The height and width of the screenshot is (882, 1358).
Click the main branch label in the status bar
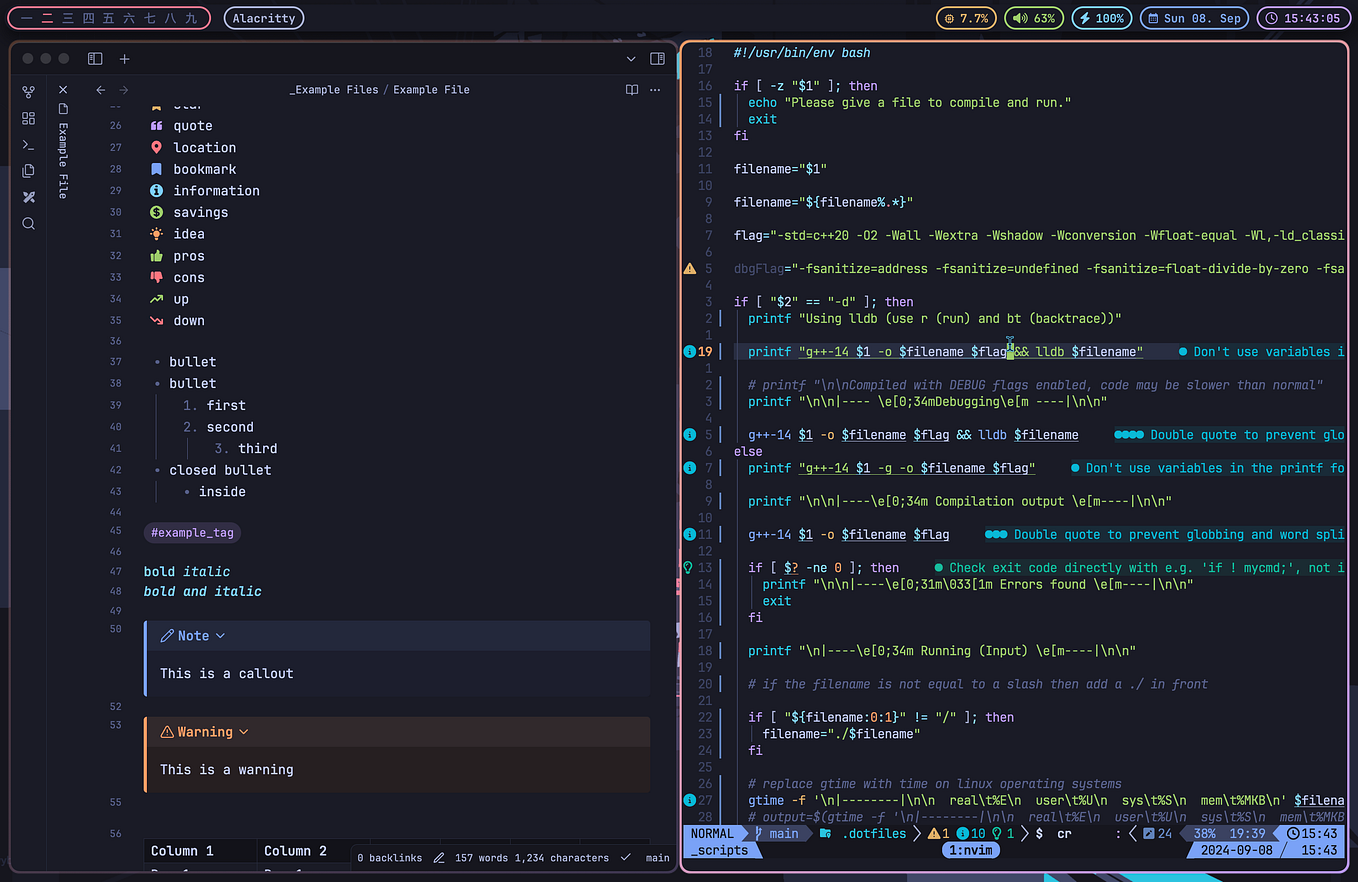(x=785, y=833)
